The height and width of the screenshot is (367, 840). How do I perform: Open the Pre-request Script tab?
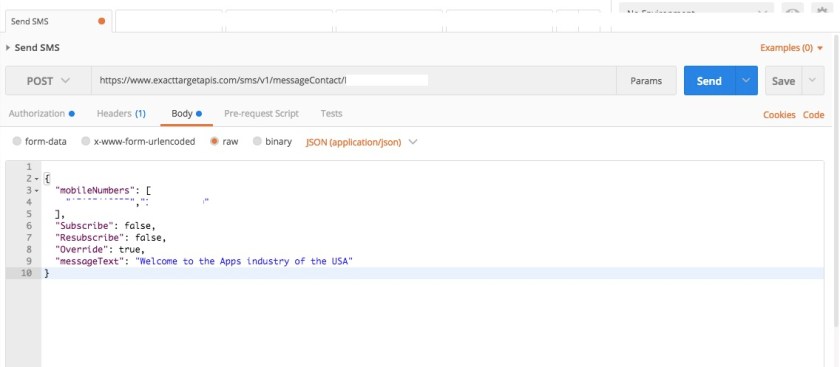261,114
